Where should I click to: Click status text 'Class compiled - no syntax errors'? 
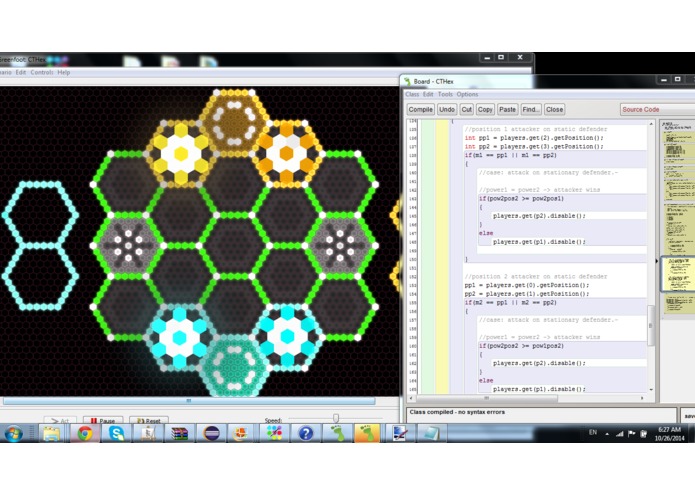click(x=457, y=412)
